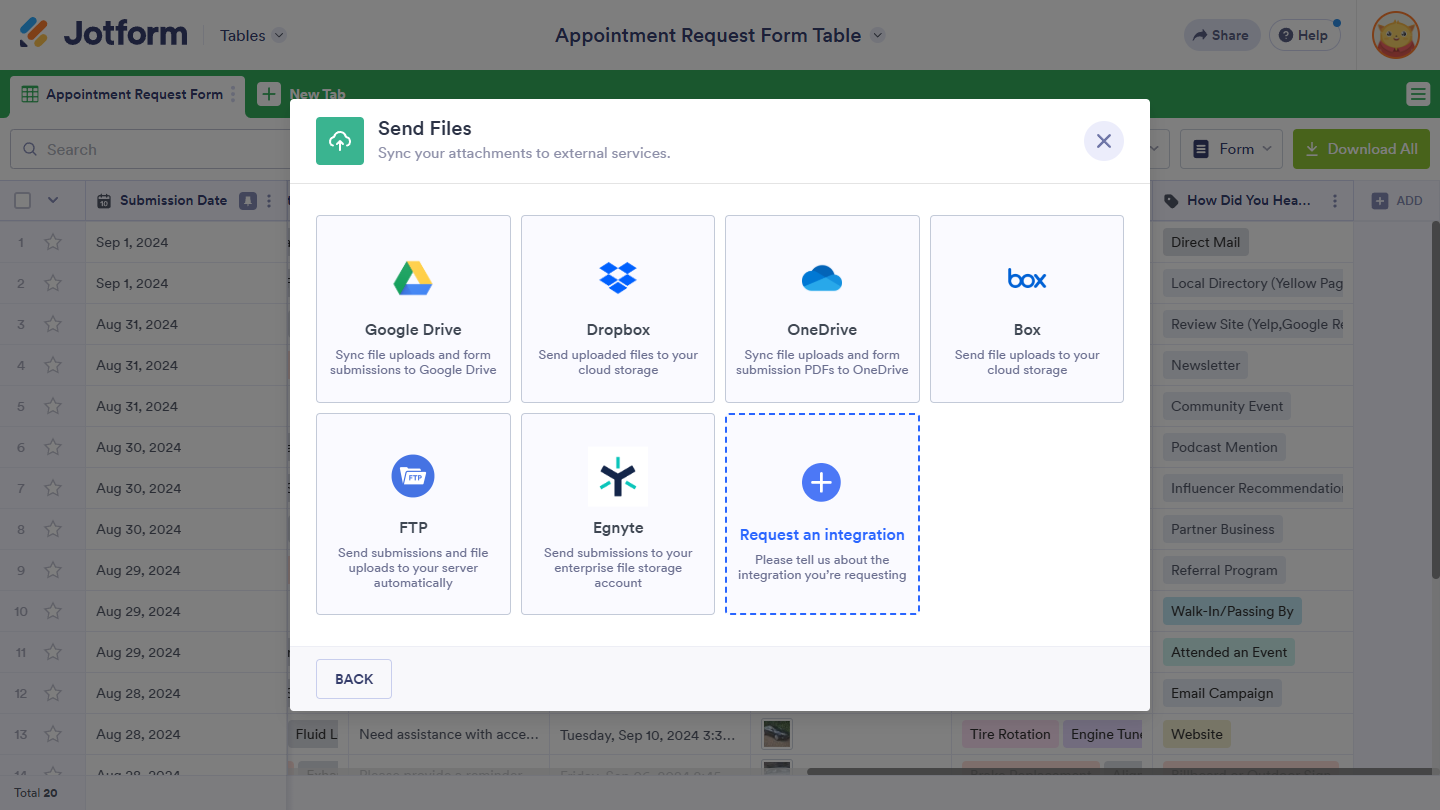Open the Help button
Viewport: 1440px width, 810px height.
pos(1304,35)
